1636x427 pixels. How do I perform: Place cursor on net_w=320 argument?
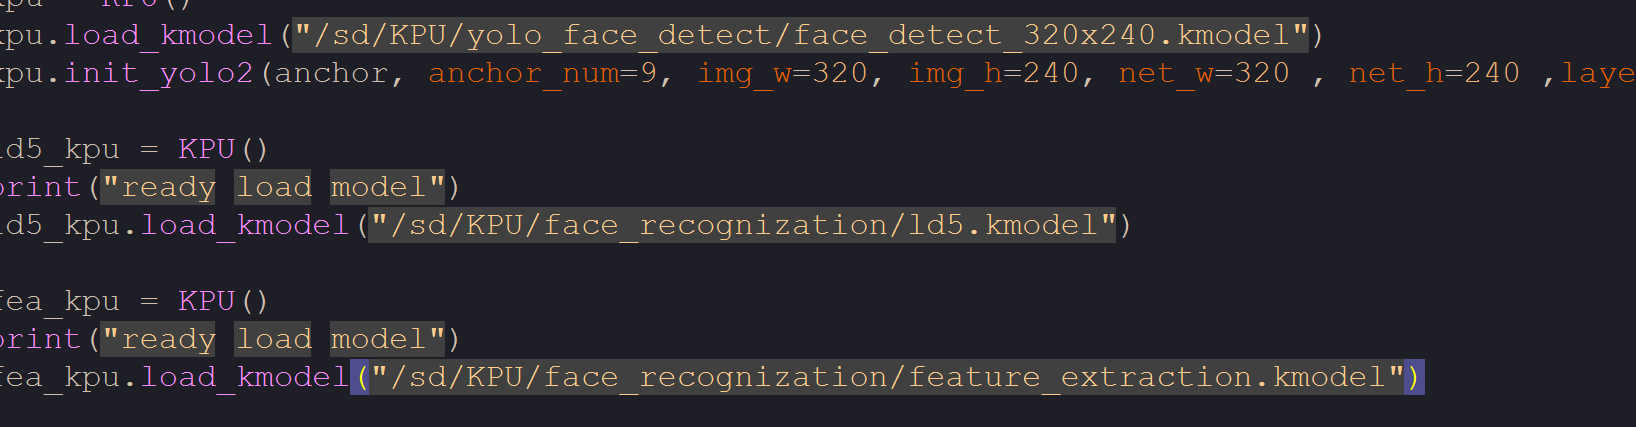pos(1204,74)
